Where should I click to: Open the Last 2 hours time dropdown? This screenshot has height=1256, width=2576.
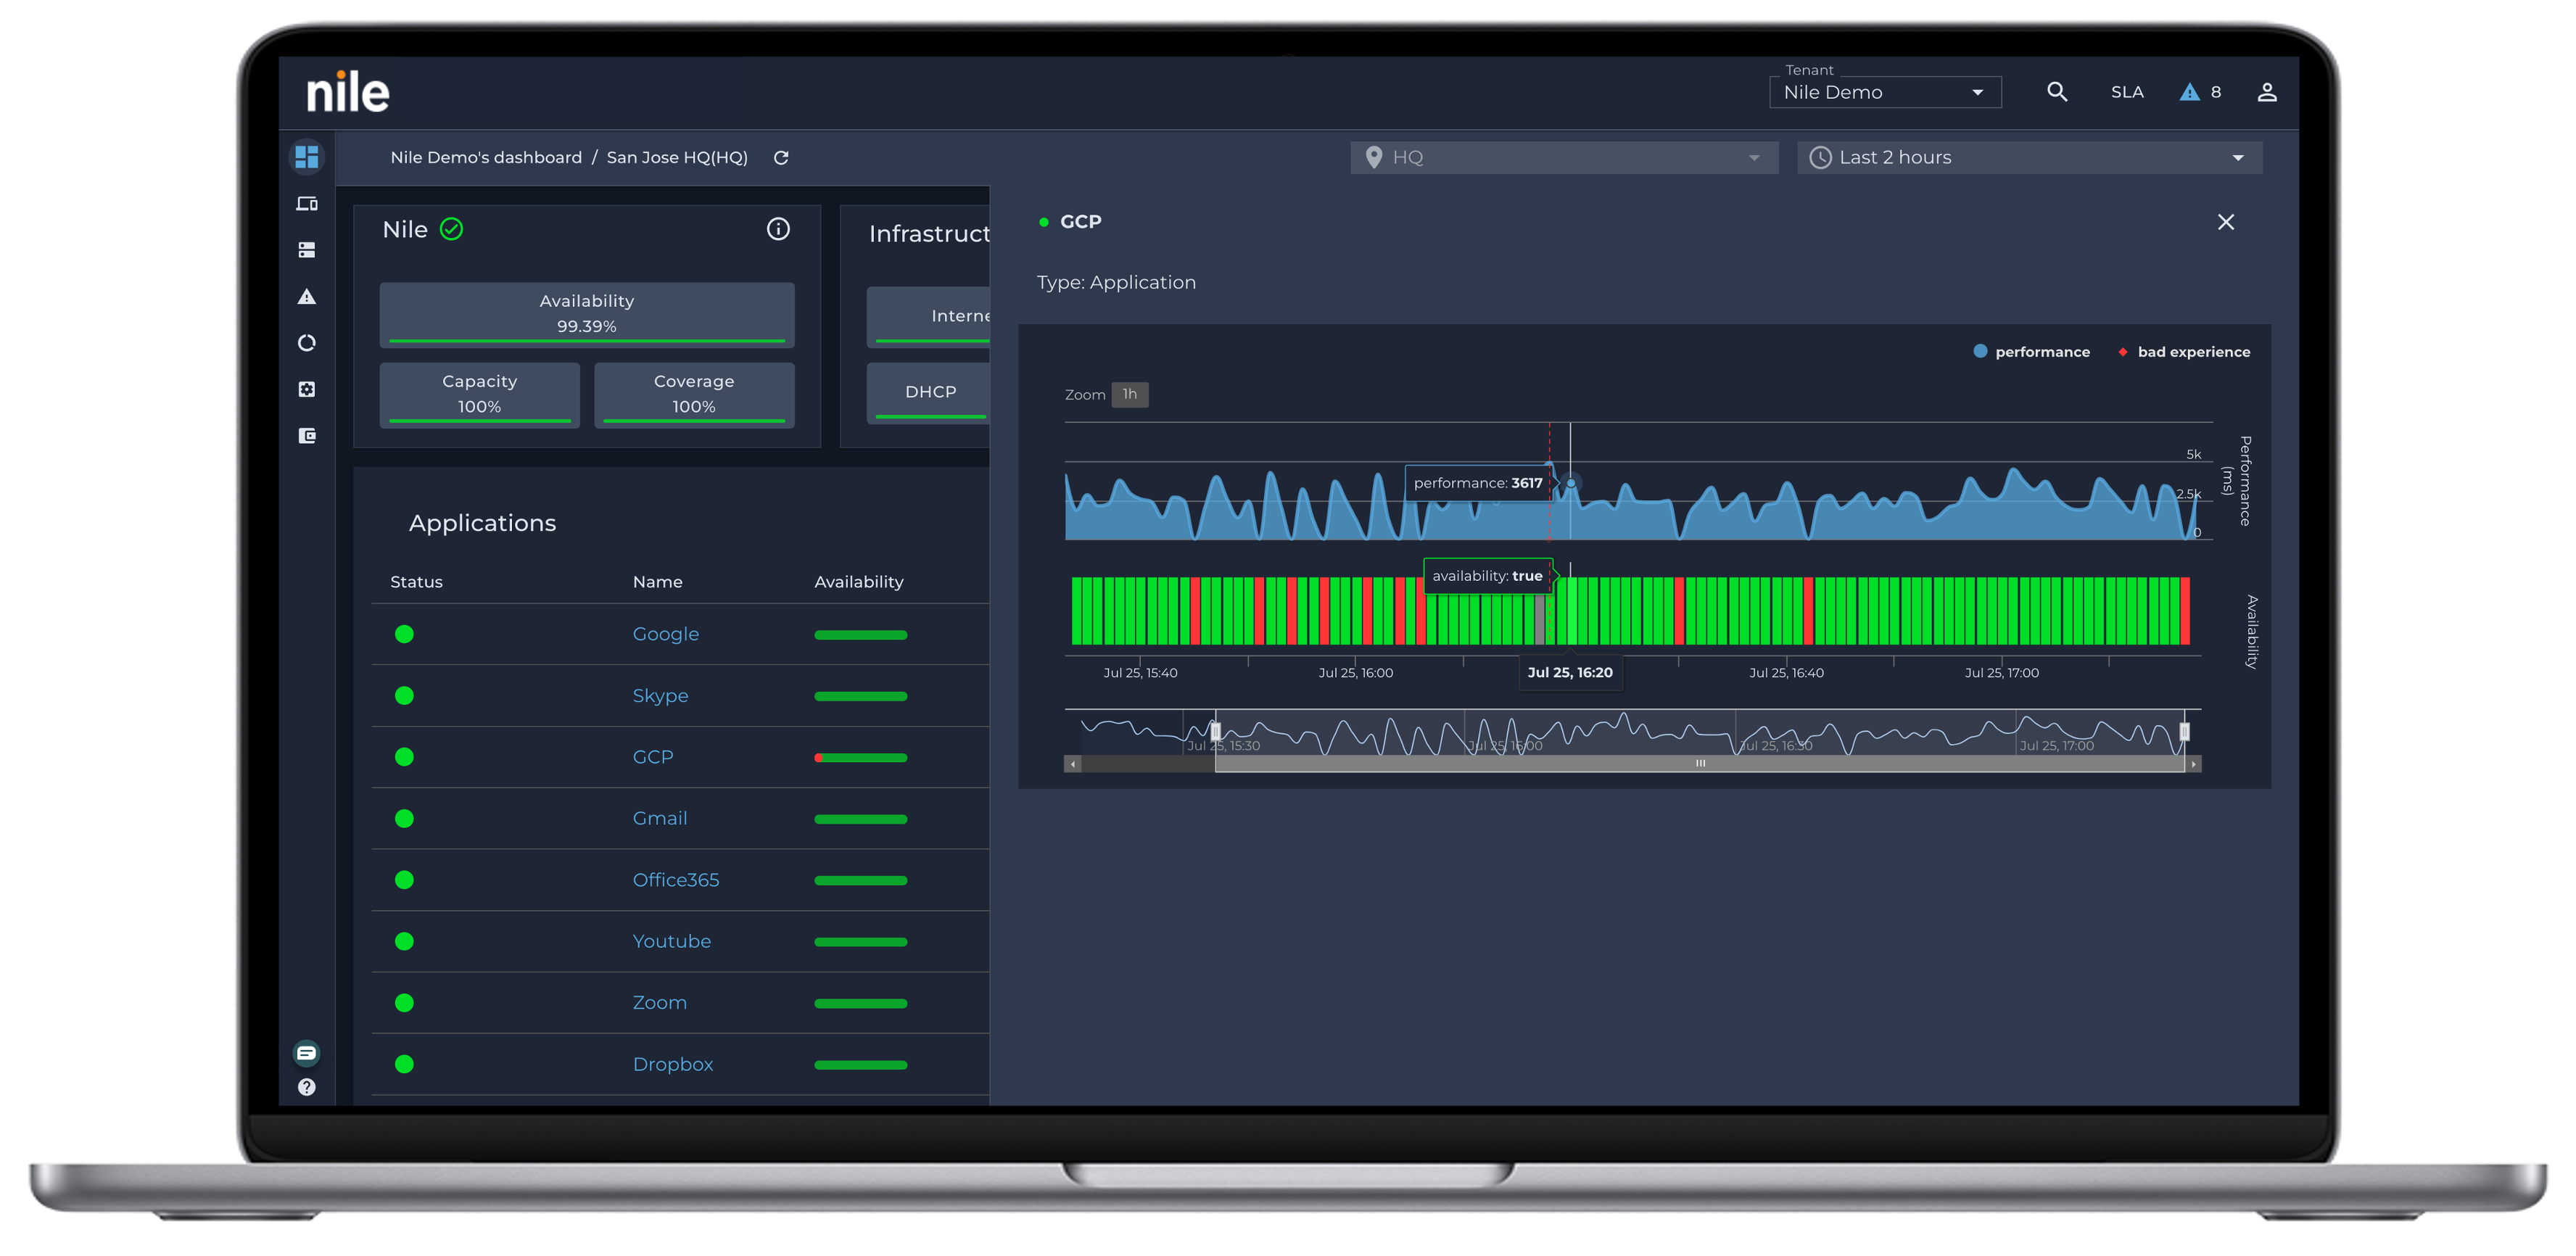(x=2029, y=158)
